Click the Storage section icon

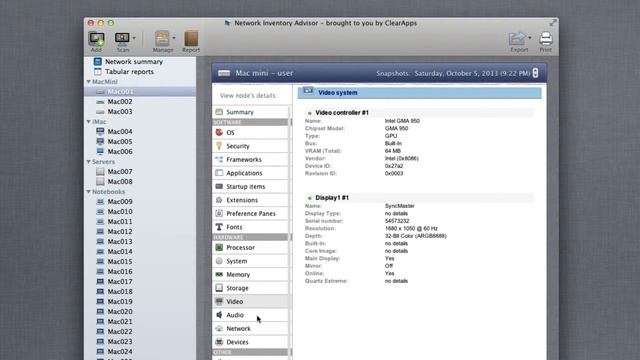219,288
